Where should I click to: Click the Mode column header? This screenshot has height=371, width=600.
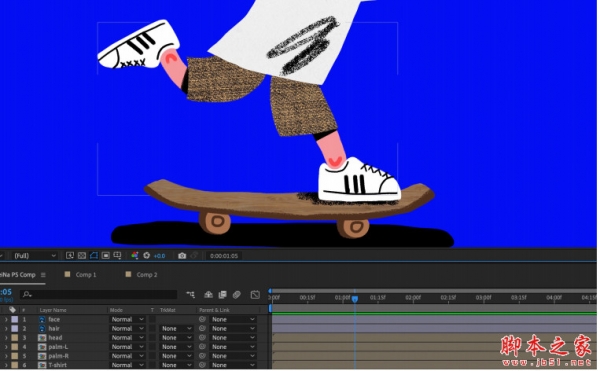point(116,310)
